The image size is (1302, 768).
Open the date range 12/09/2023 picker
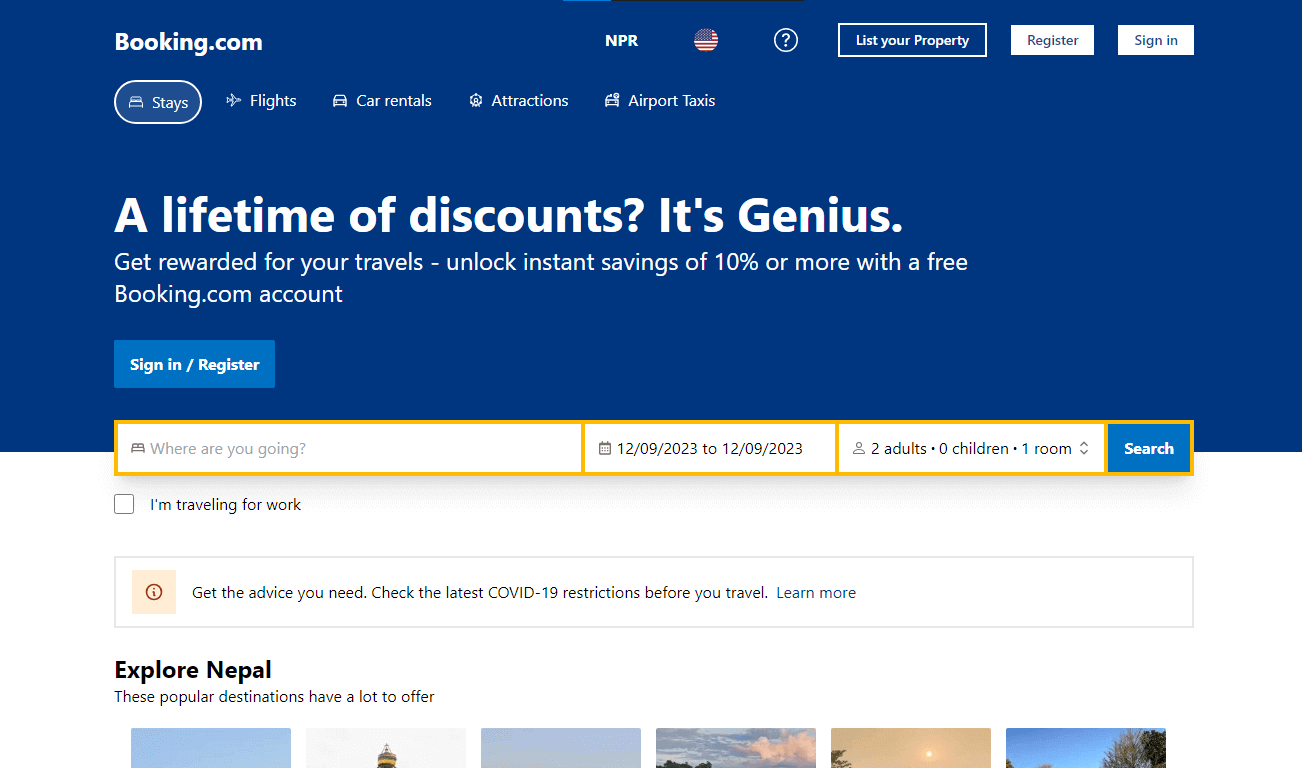click(x=710, y=448)
